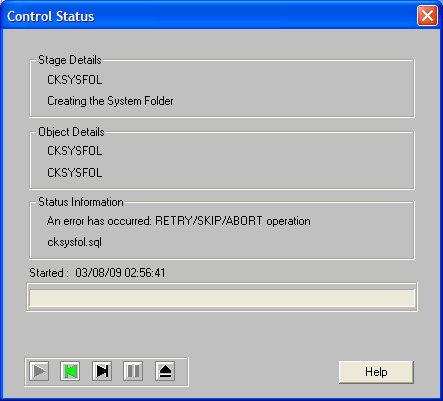Screen dimensions: 443x401
Task: Click first CKSYSFOL line in Object Details
Action: (x=75, y=151)
